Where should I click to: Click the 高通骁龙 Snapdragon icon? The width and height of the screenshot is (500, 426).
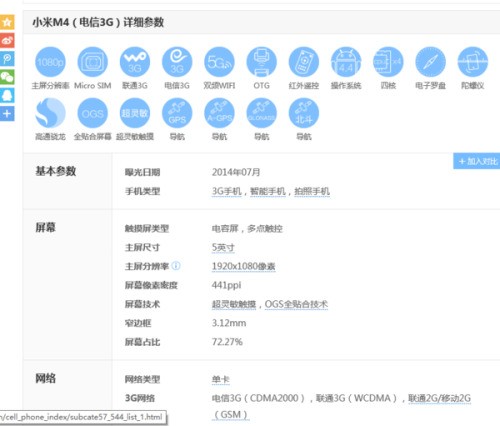[x=50, y=113]
